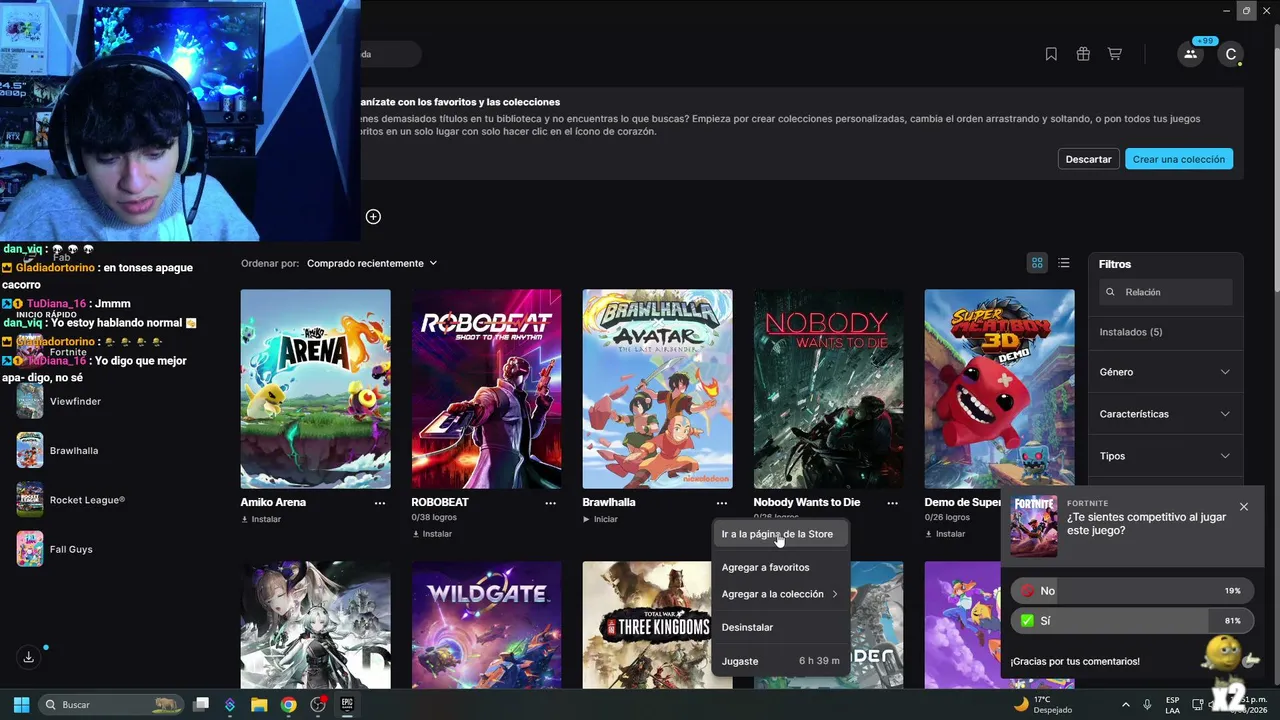Click microphone icon in system tray
This screenshot has width=1280, height=720.
click(x=1147, y=705)
